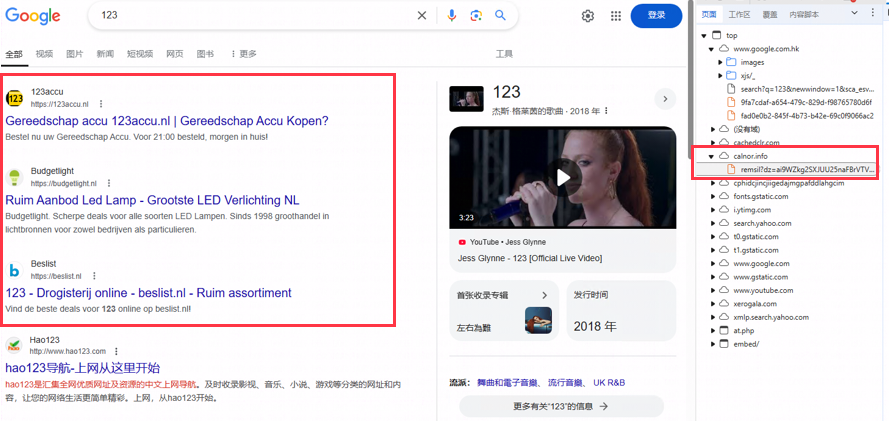
Task: Expand the (没有域) node
Action: 713,130
